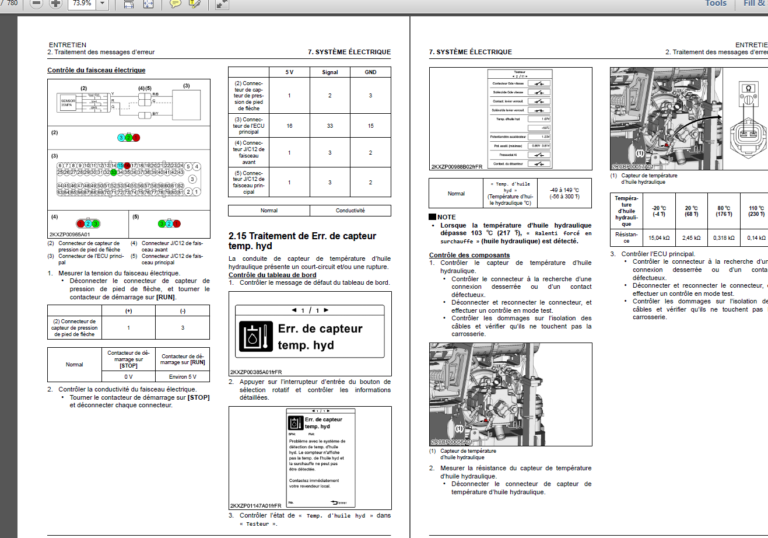Click the 'Err. de capteur temp. hyd' display figure
Viewport: 768px width, 538px height.
click(310, 334)
